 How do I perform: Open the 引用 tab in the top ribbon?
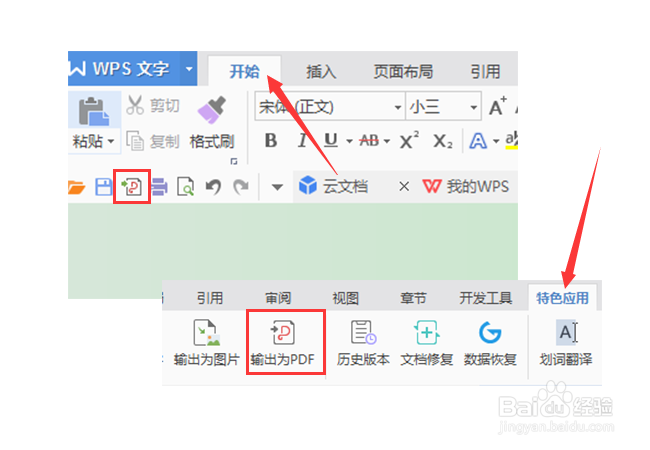coord(485,71)
